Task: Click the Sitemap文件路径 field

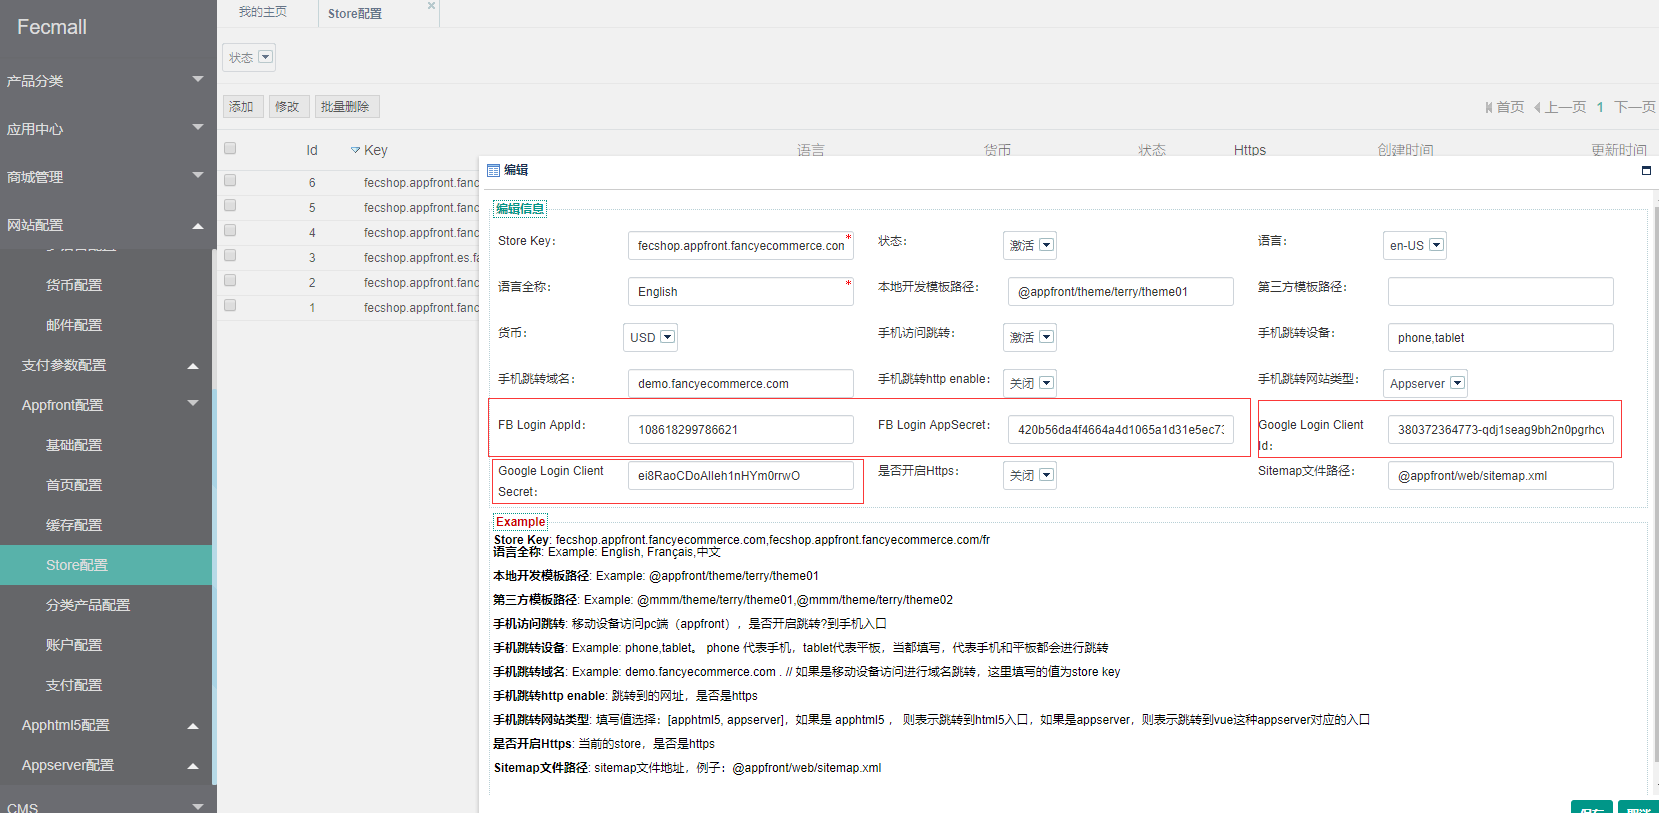Action: pyautogui.click(x=1500, y=475)
